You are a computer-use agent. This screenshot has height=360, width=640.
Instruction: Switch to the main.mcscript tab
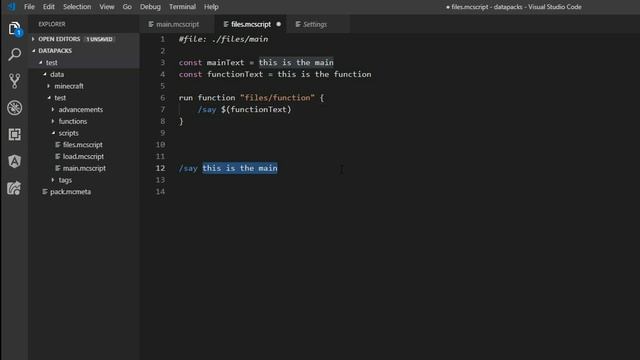[x=177, y=24]
